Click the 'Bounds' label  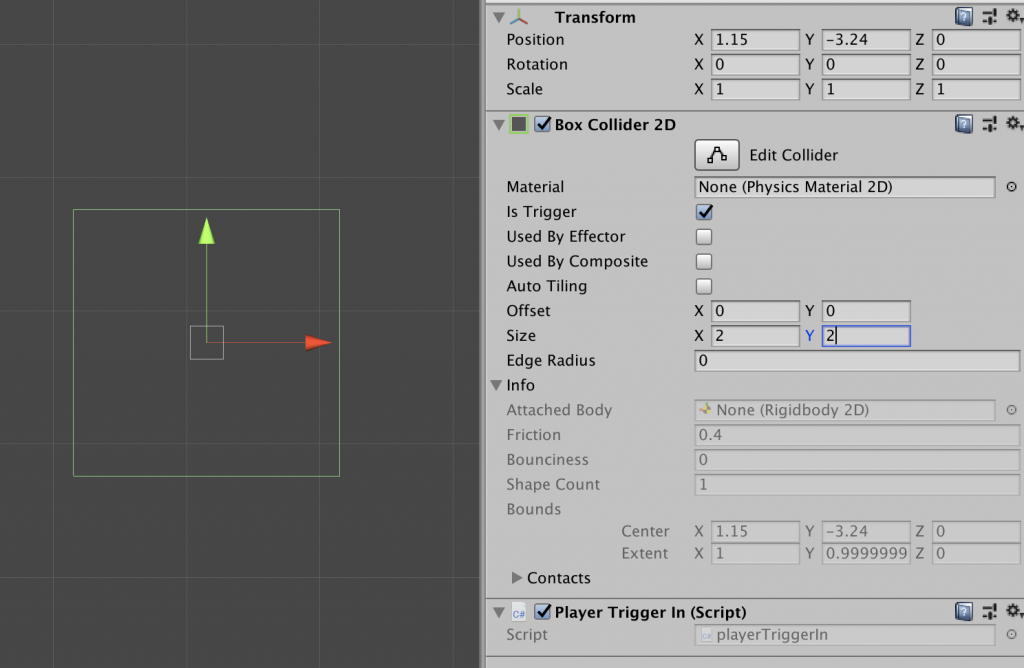[x=534, y=509]
